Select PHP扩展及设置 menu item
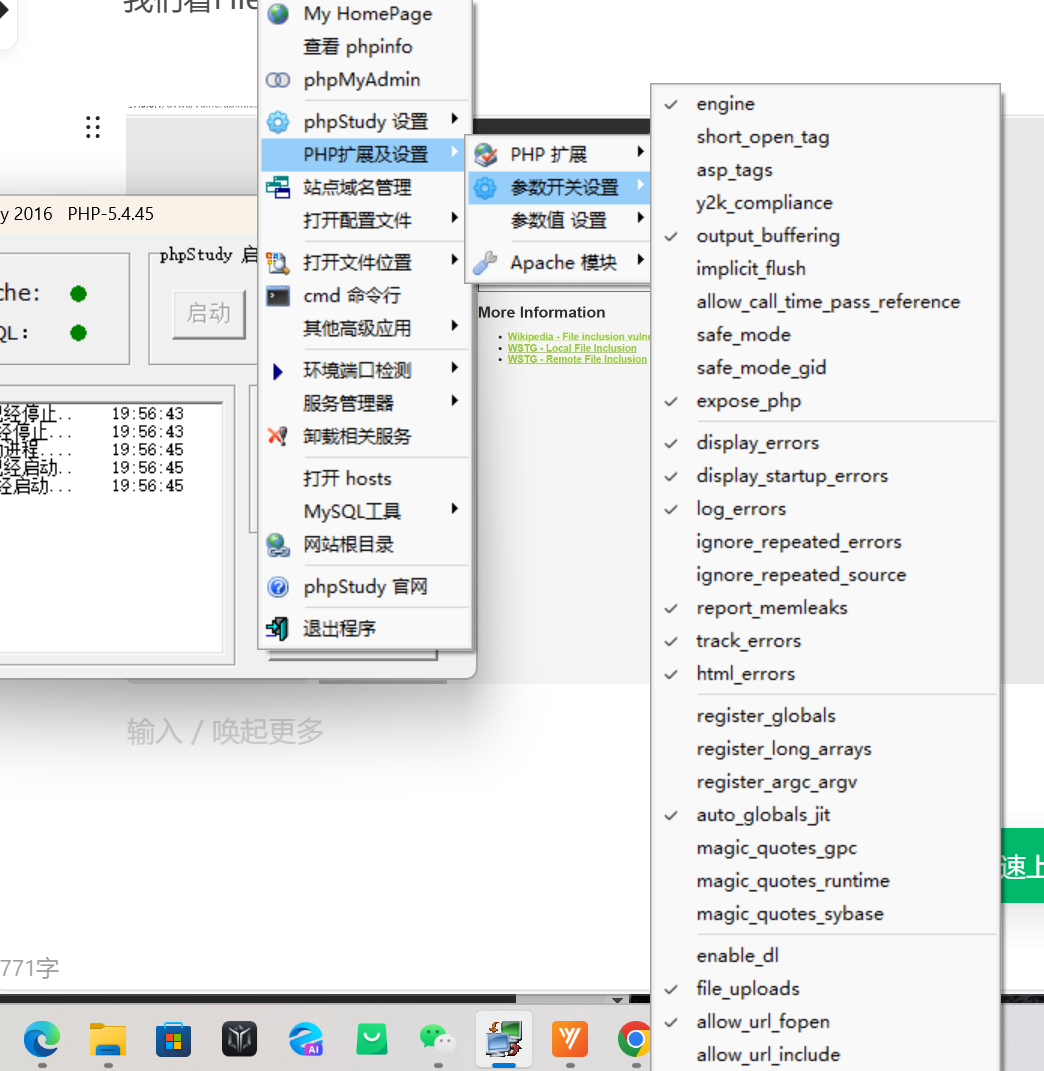This screenshot has height=1071, width=1044. point(366,154)
